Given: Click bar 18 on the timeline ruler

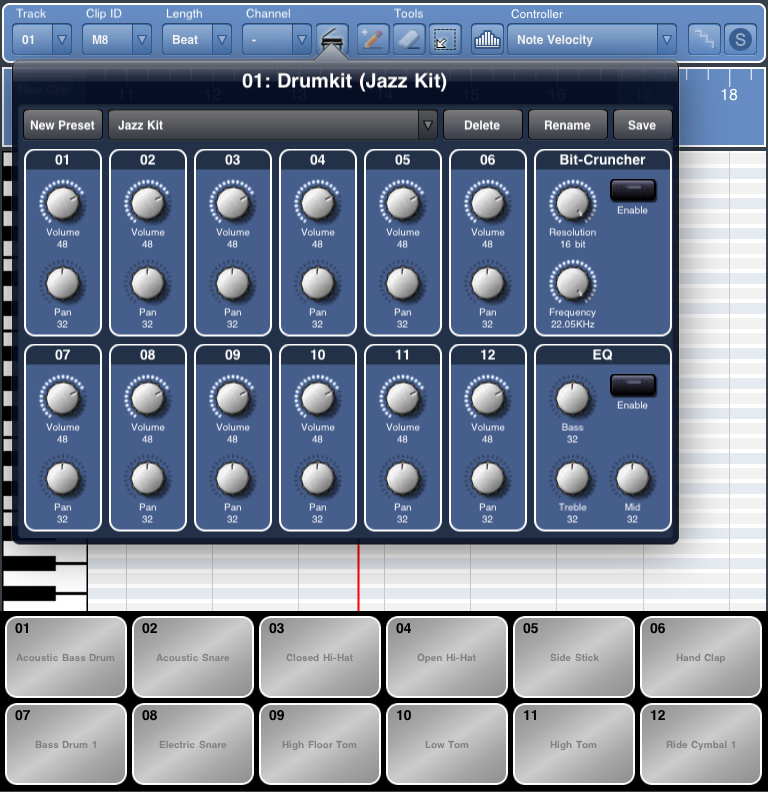Looking at the screenshot, I should pyautogui.click(x=729, y=94).
